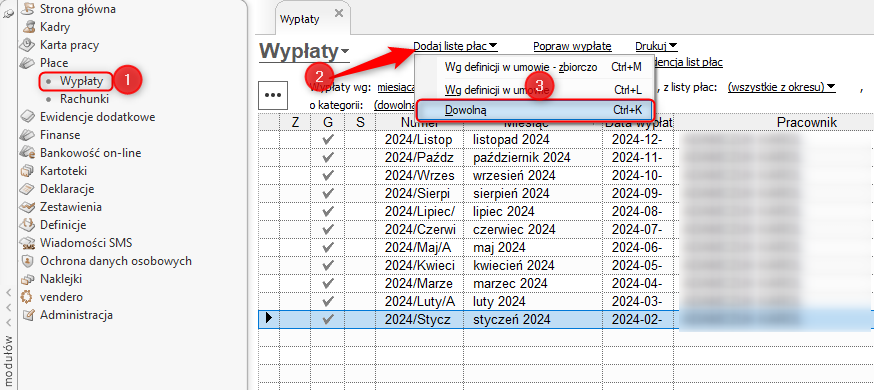This screenshot has height=390, width=874.
Task: Open Kadry module label
Action: tap(55, 27)
